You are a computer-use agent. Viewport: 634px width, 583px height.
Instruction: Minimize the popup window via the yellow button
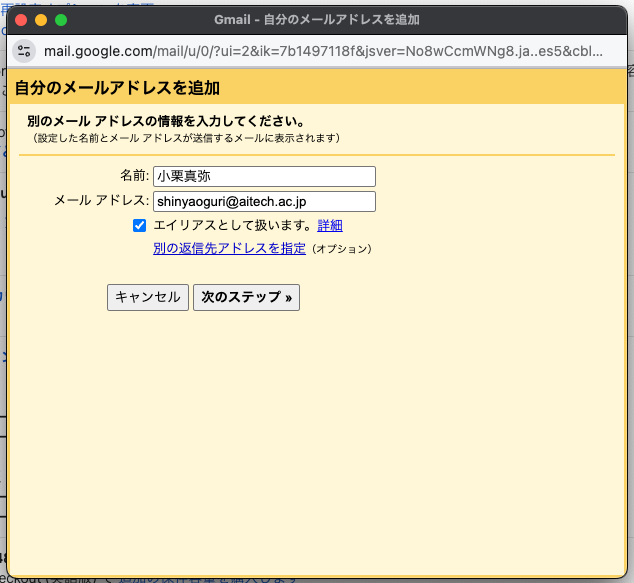click(x=41, y=20)
